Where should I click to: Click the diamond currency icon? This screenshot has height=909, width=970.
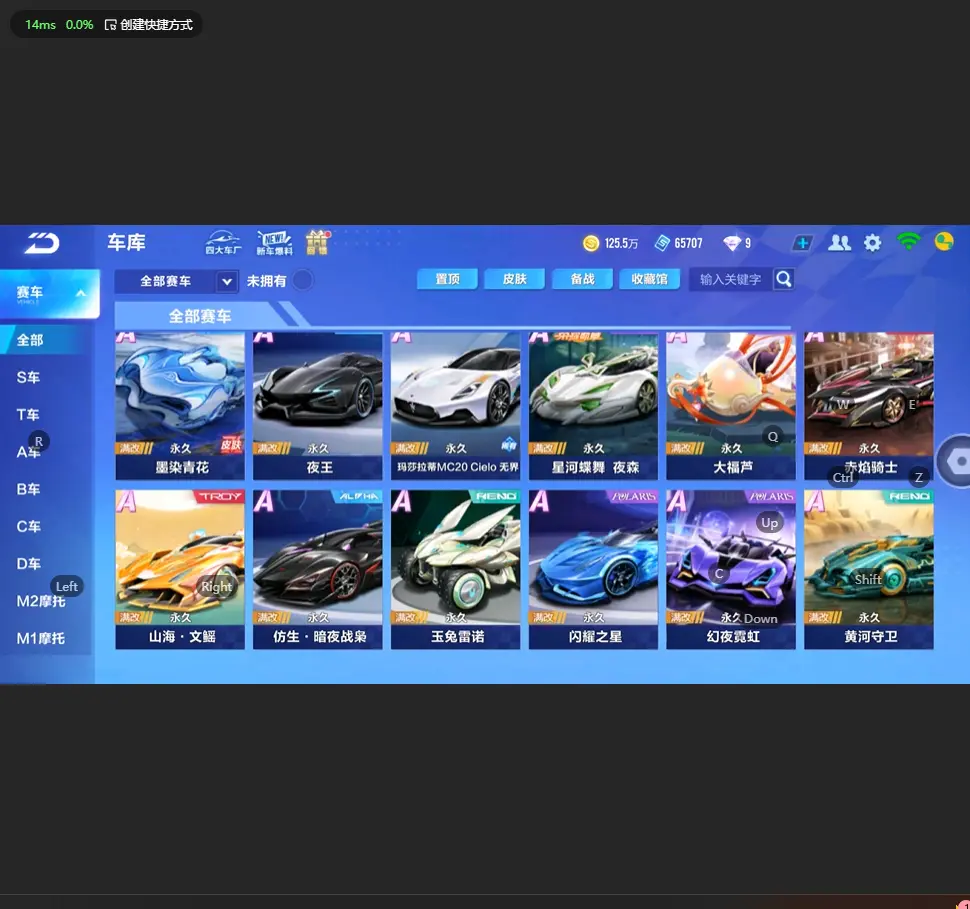[x=732, y=243]
